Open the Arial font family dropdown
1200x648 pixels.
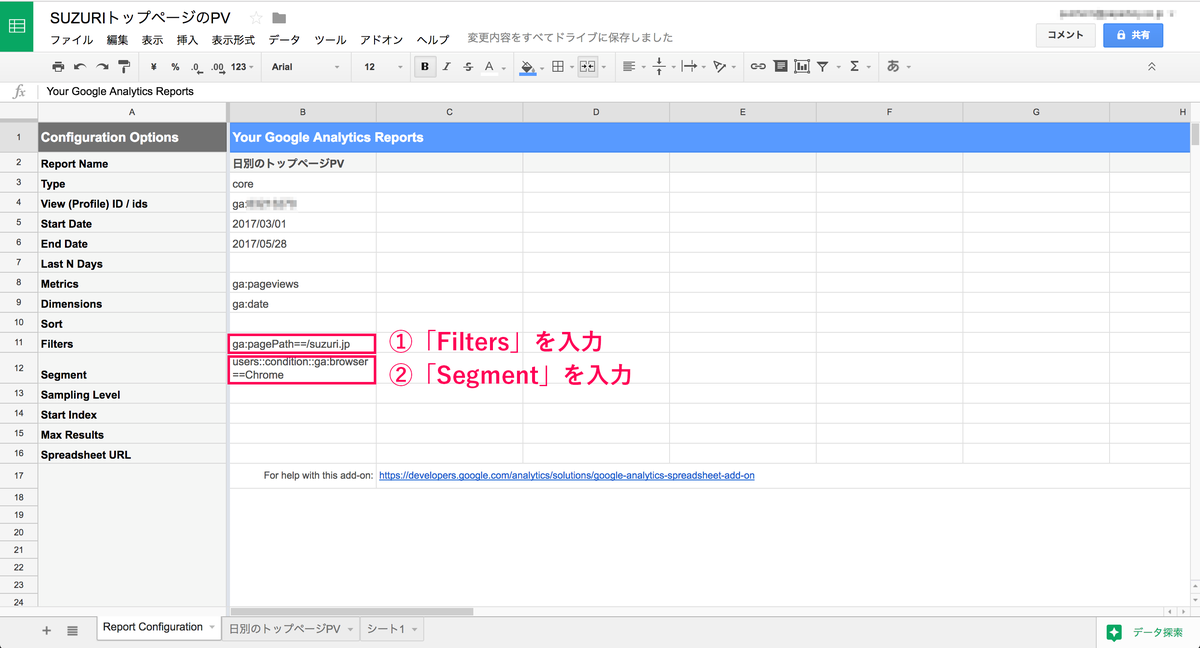tap(307, 67)
